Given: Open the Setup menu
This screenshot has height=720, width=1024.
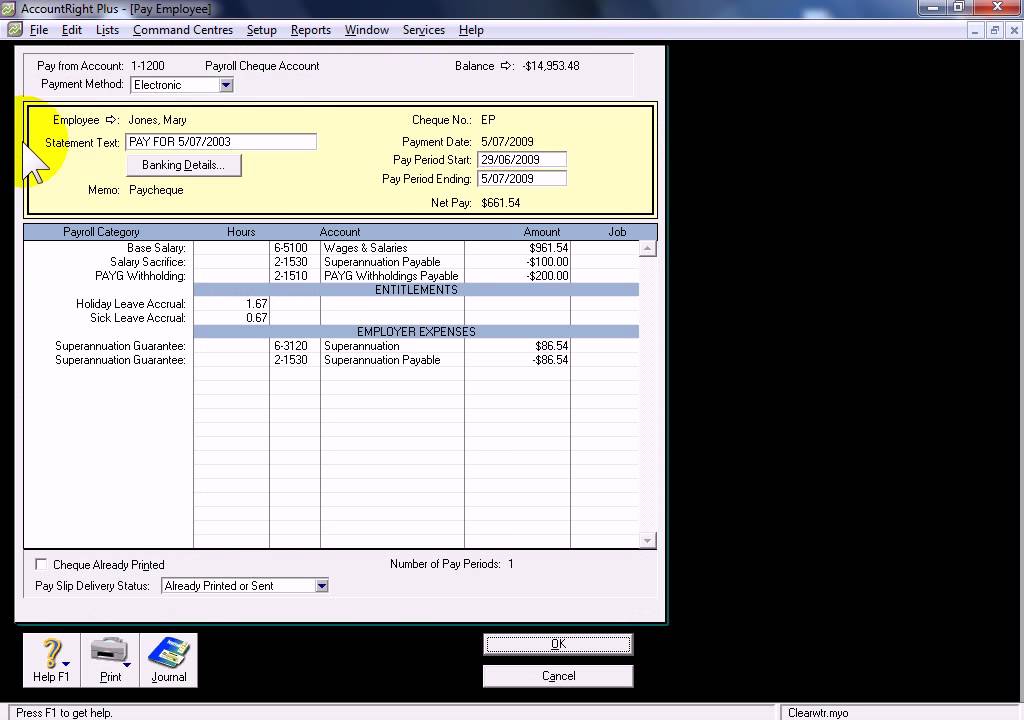Looking at the screenshot, I should coord(261,30).
